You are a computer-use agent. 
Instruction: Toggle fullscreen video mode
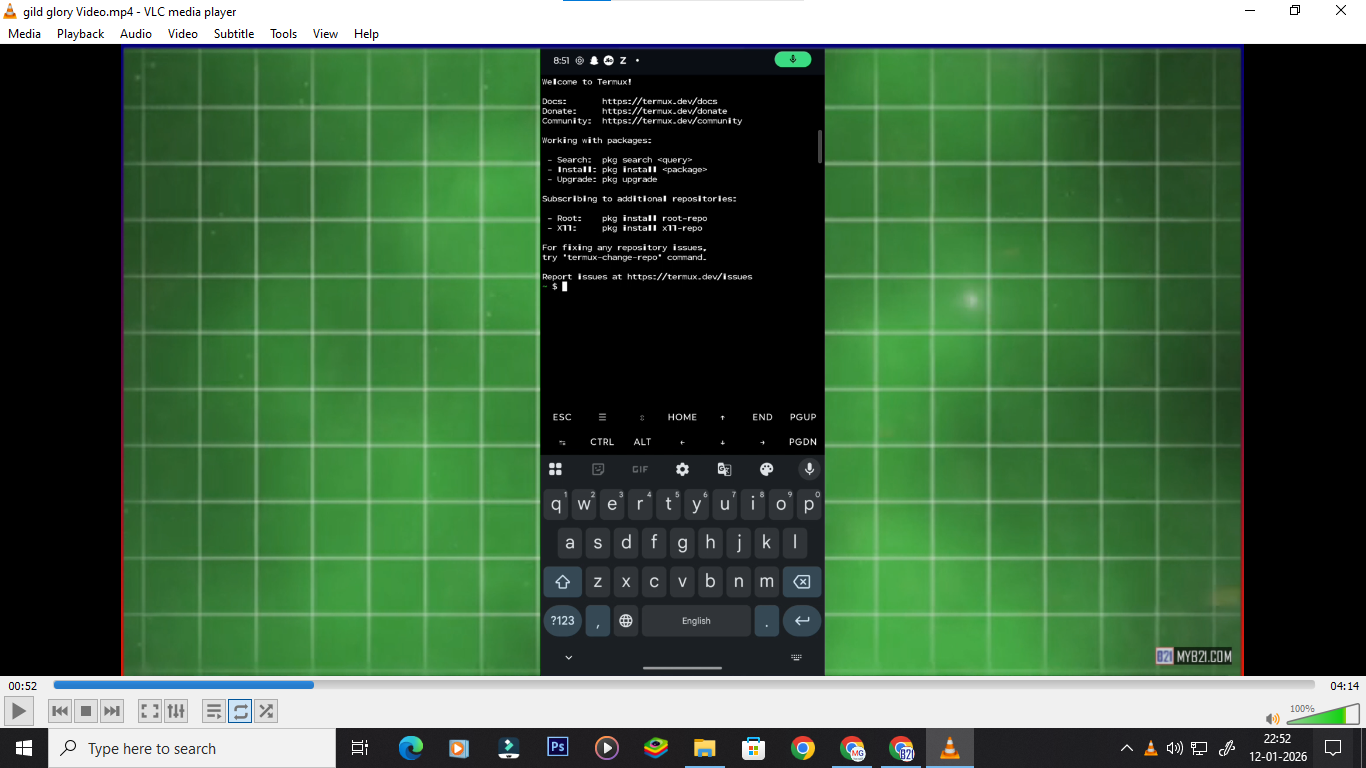150,711
